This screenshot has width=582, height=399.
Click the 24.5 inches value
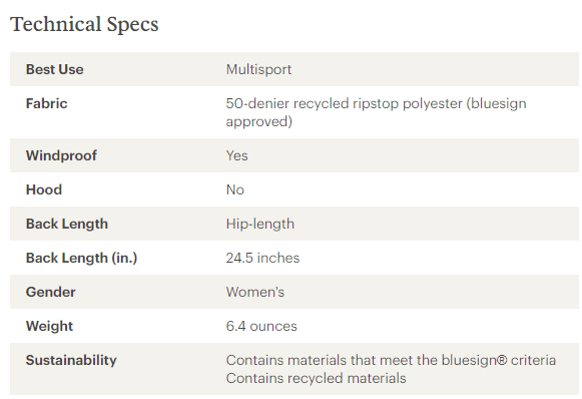(x=262, y=258)
